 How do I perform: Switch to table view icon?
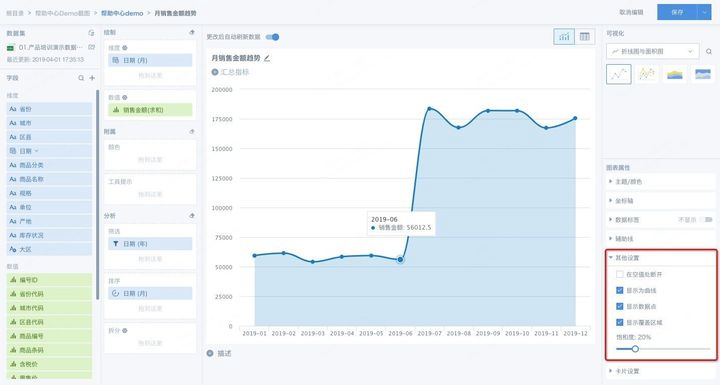(585, 37)
